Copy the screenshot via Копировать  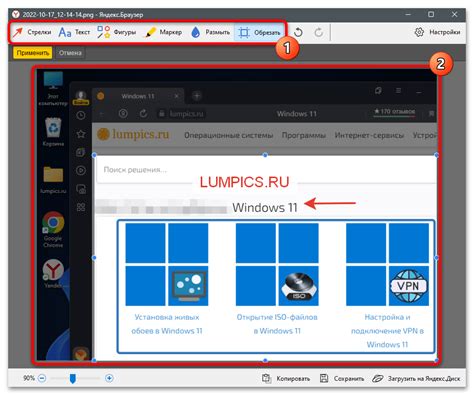pos(286,378)
